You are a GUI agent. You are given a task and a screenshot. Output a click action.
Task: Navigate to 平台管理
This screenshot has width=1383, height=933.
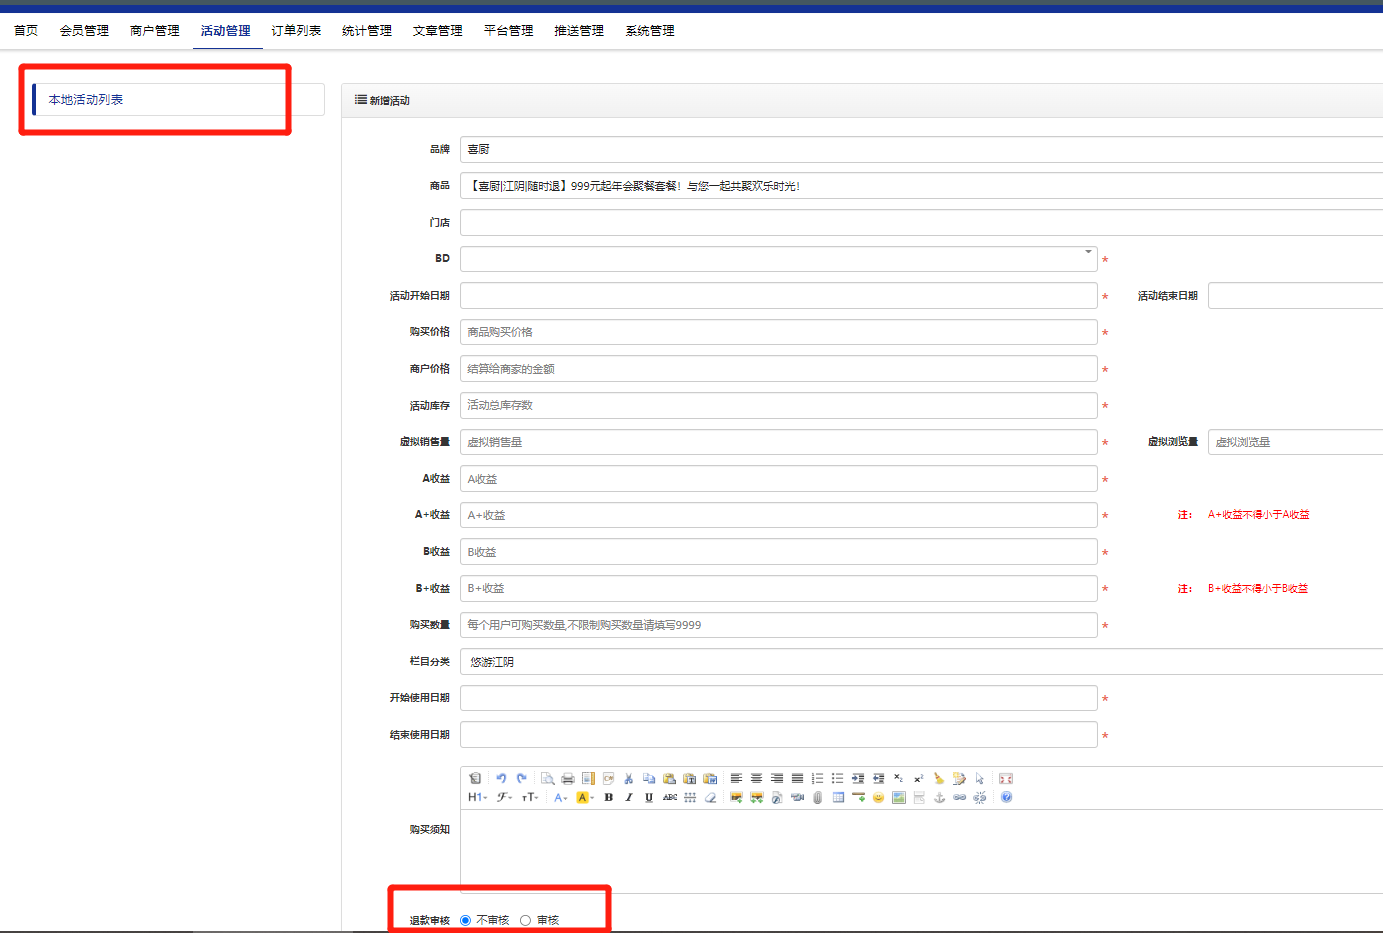click(x=509, y=31)
